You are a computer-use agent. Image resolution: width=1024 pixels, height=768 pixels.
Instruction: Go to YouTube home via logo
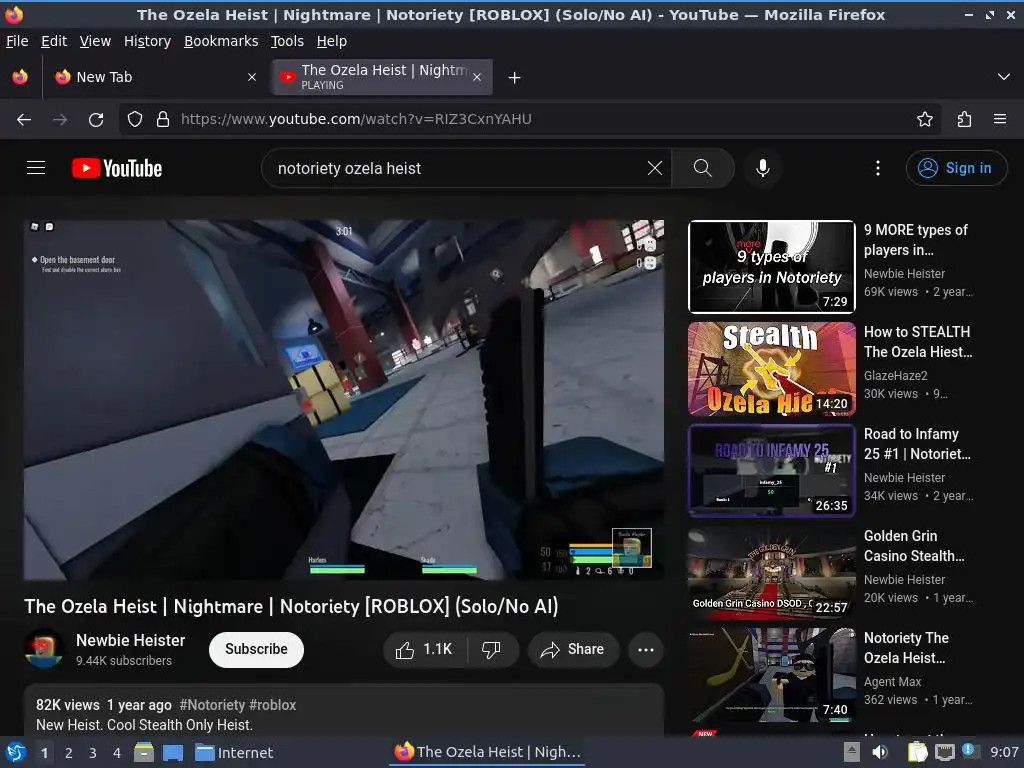click(117, 168)
